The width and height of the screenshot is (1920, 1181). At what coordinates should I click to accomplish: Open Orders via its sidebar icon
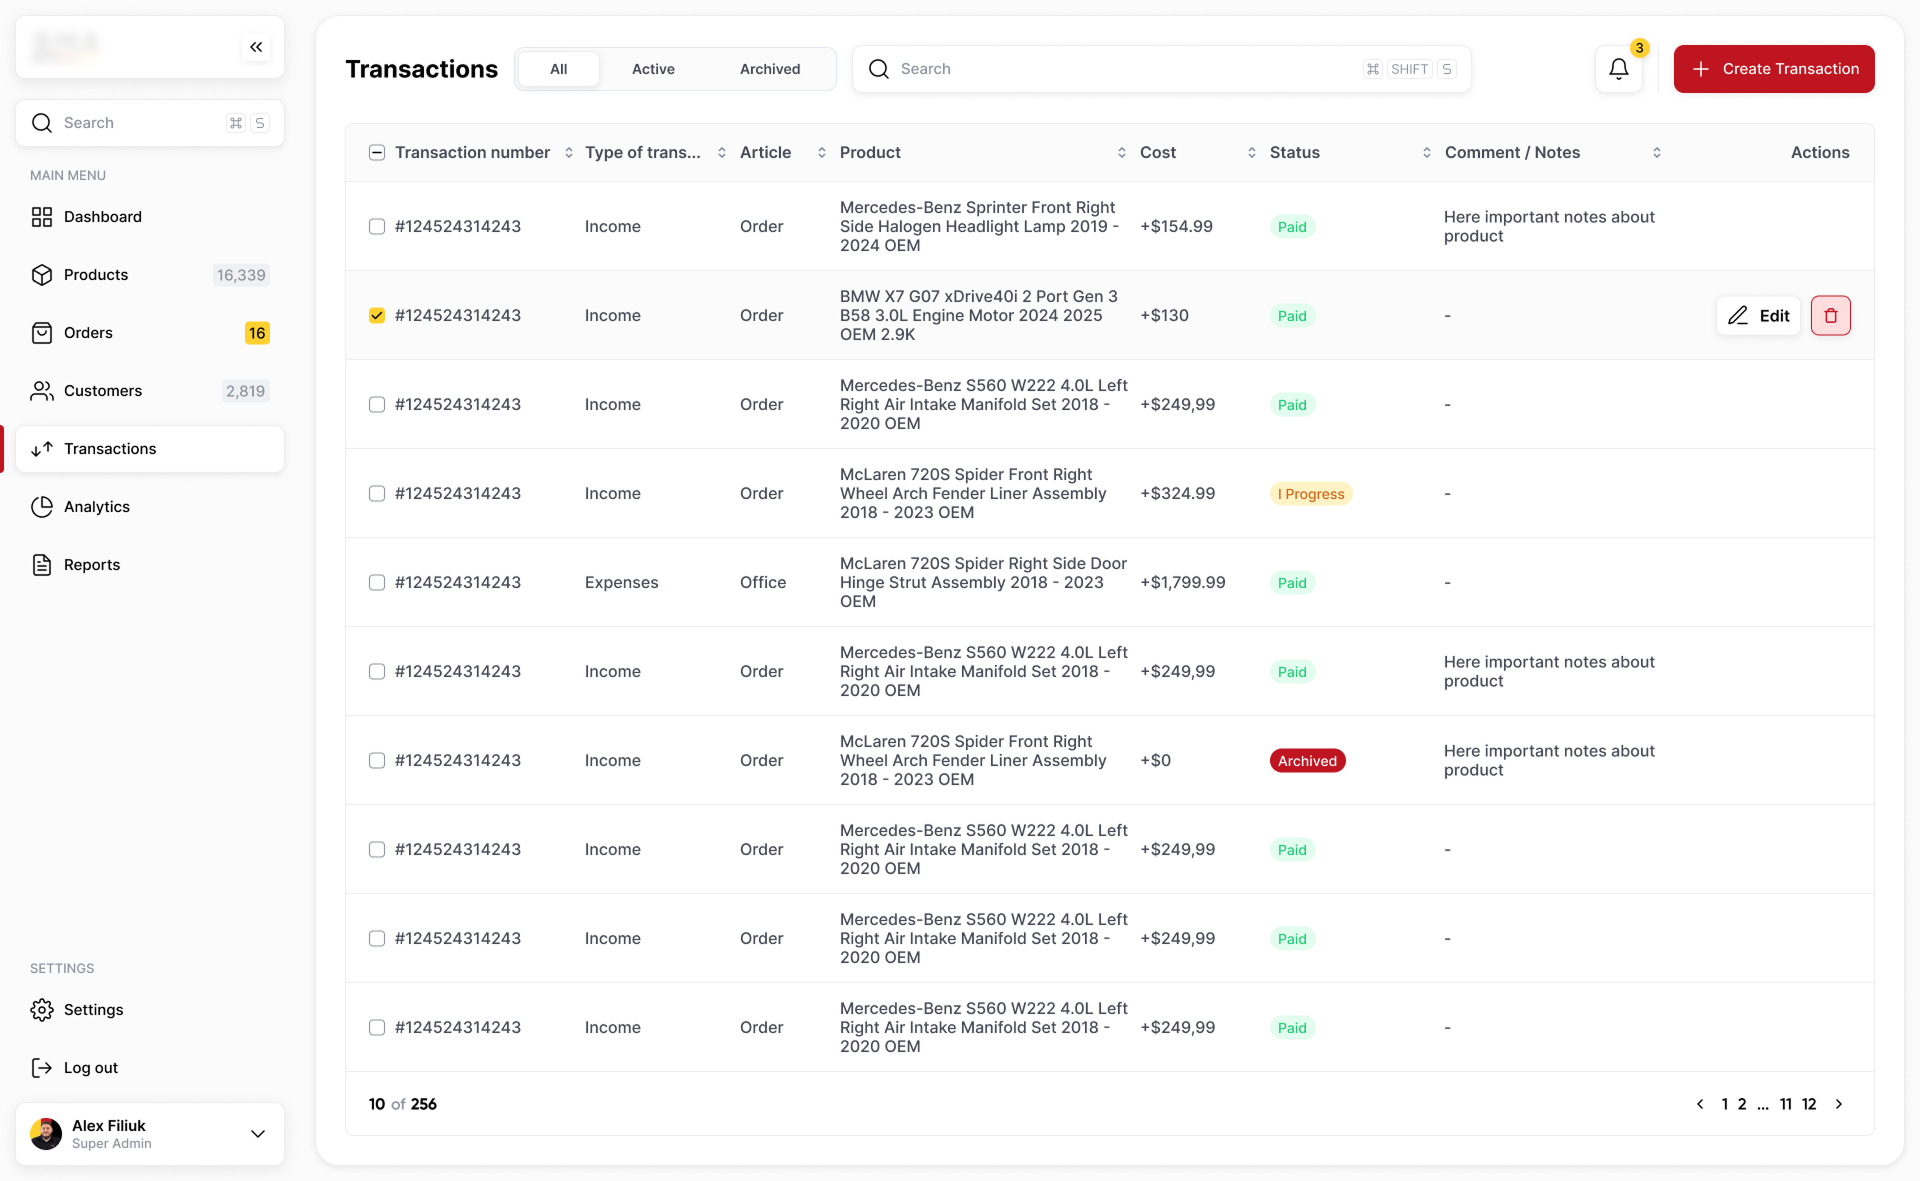pos(42,332)
